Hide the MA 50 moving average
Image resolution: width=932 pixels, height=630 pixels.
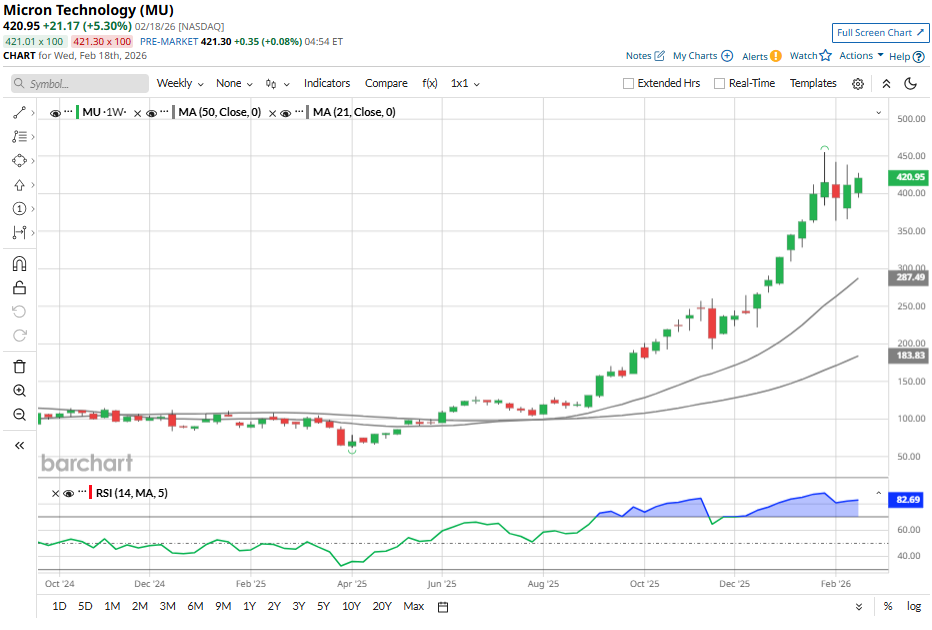pos(152,113)
